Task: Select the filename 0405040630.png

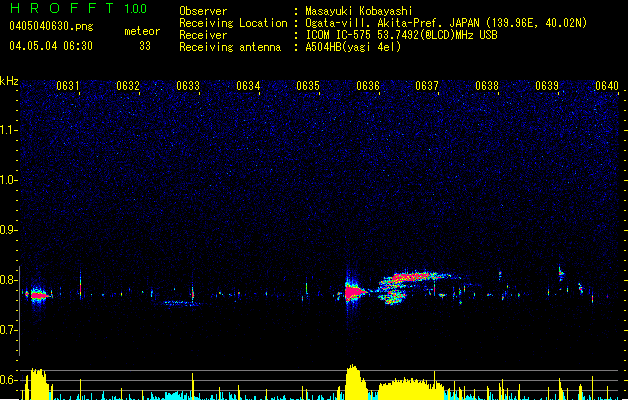Action: click(51, 26)
